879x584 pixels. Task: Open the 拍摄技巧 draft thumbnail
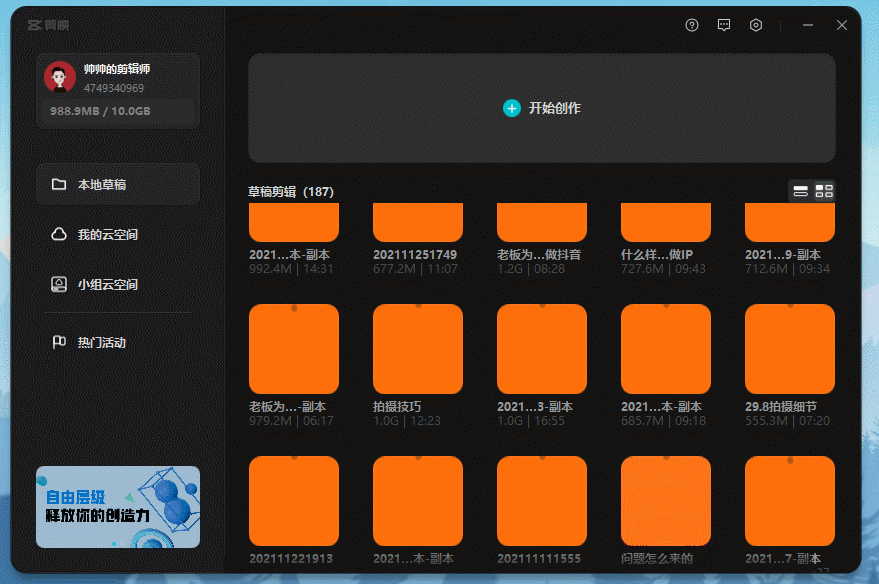pos(418,349)
